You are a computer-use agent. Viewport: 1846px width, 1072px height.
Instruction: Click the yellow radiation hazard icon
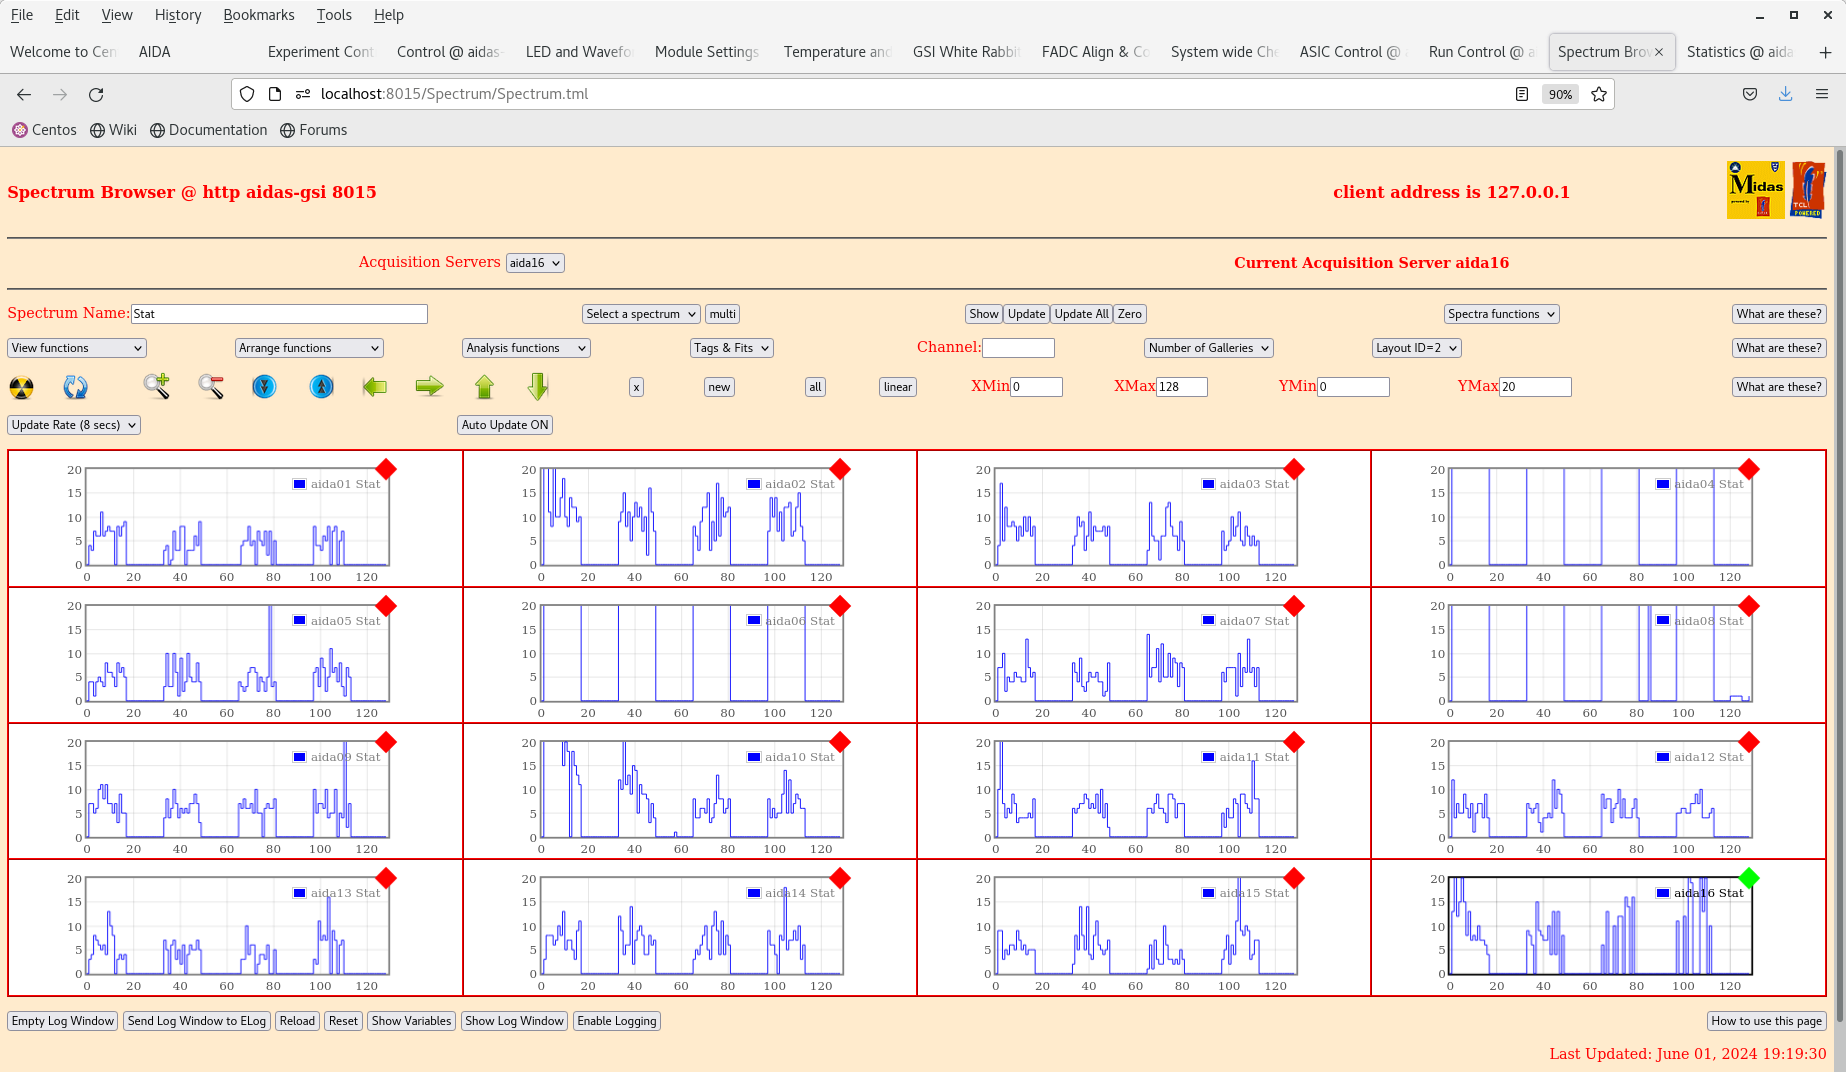(21, 387)
